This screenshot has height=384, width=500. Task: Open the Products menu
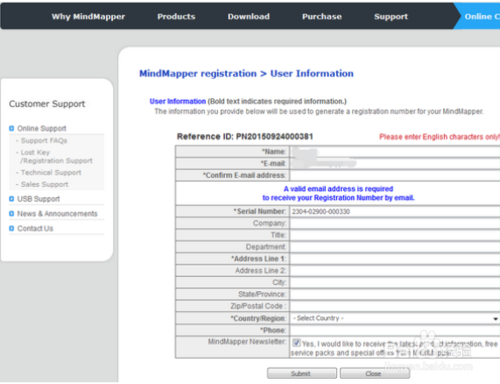point(176,17)
